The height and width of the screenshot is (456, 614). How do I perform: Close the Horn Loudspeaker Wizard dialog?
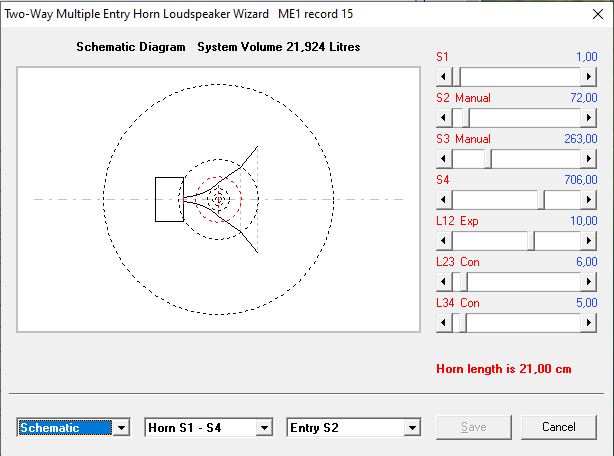[598, 14]
